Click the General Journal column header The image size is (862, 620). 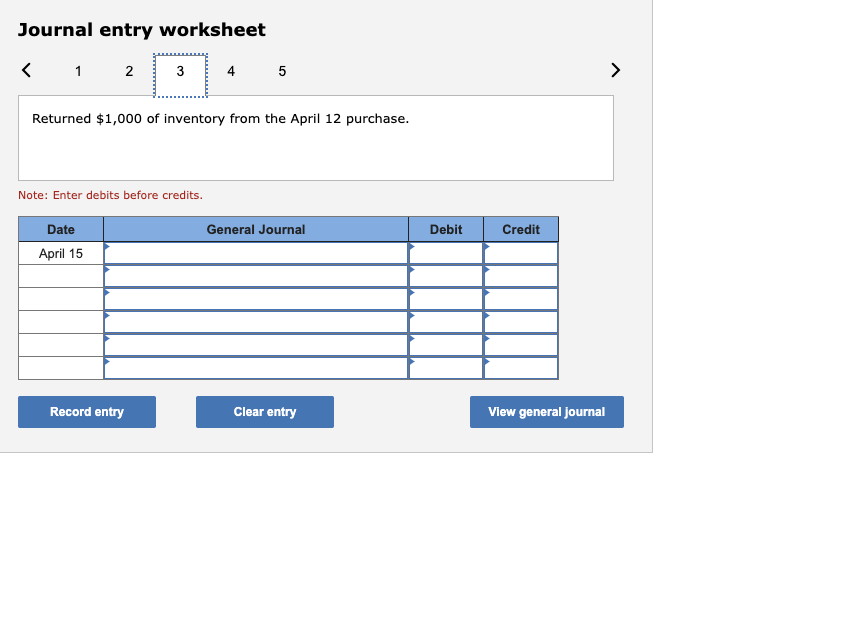(x=256, y=229)
